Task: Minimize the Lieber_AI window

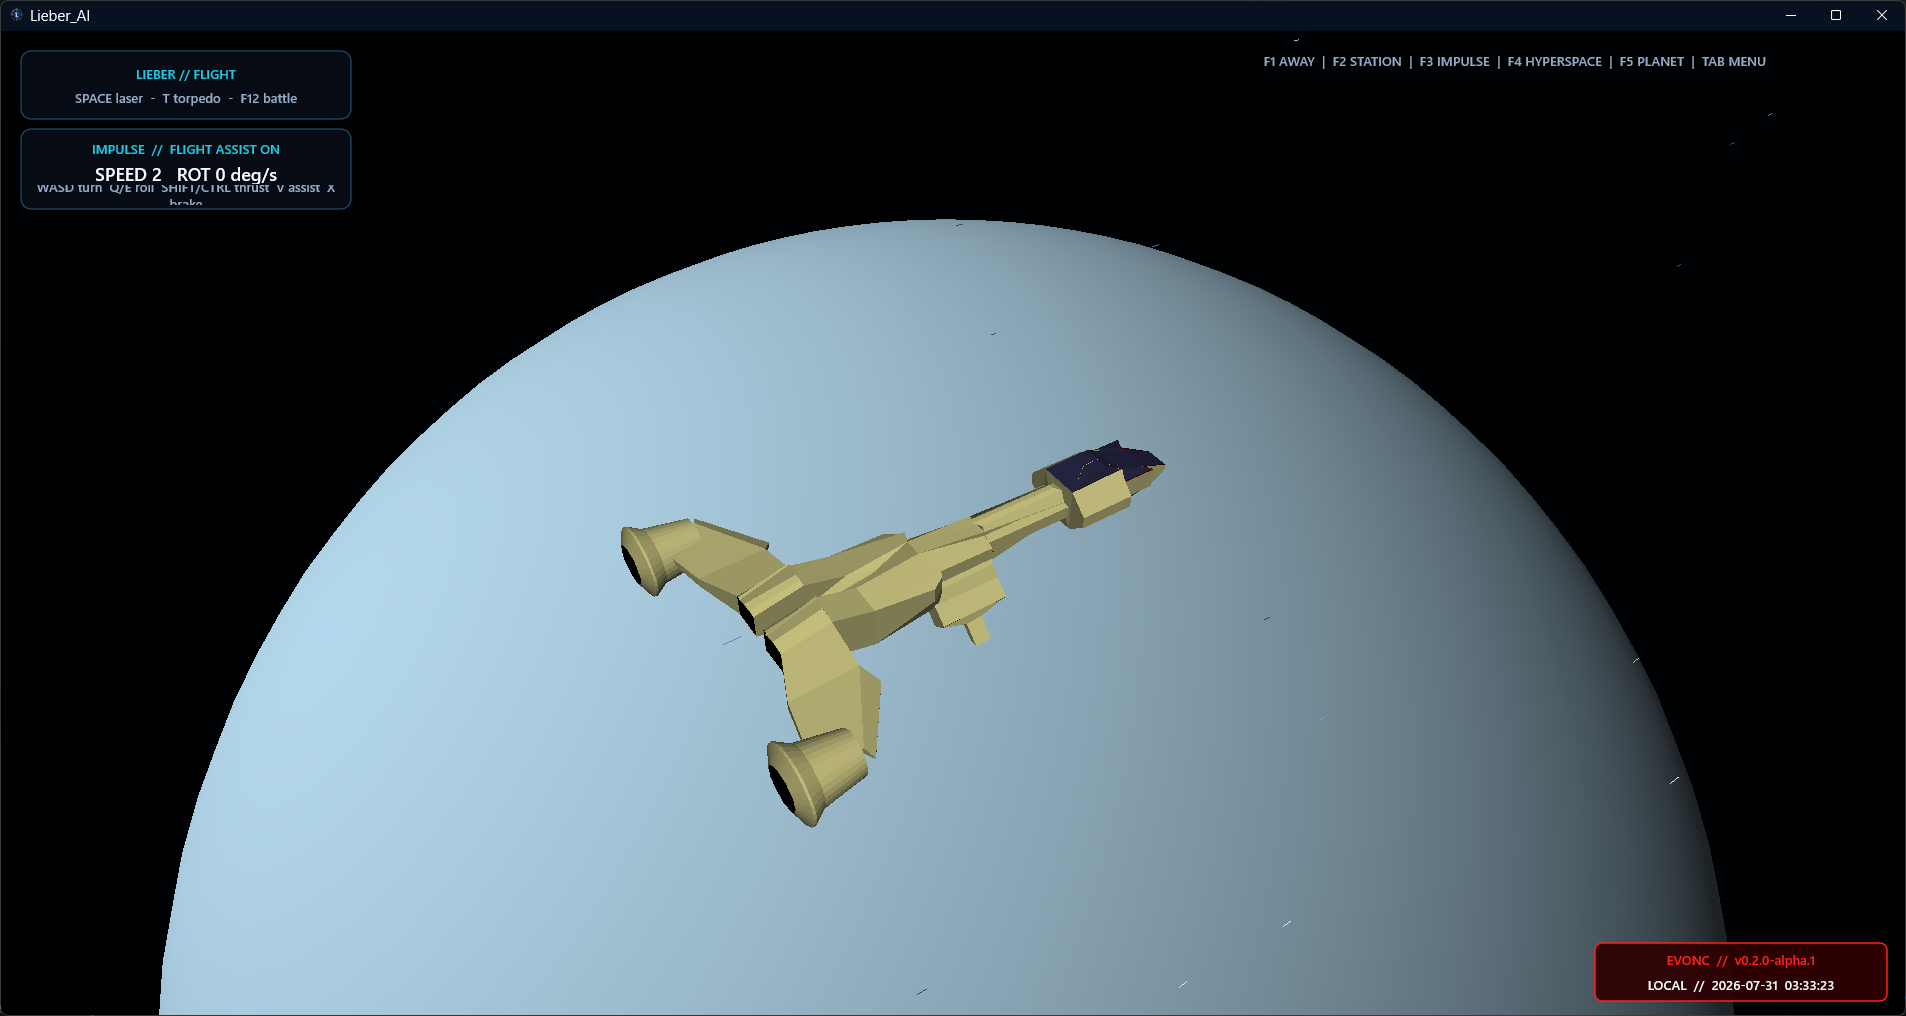Action: click(1791, 15)
